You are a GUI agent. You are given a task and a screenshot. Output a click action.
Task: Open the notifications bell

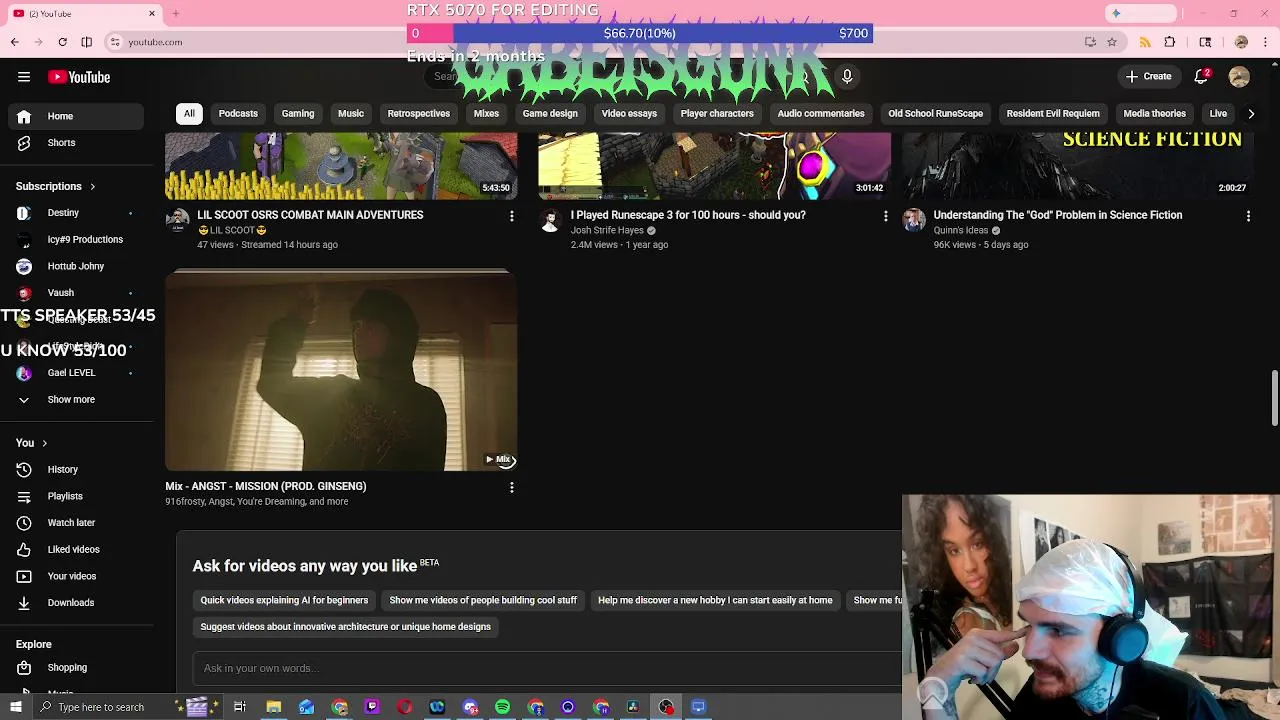1202,76
